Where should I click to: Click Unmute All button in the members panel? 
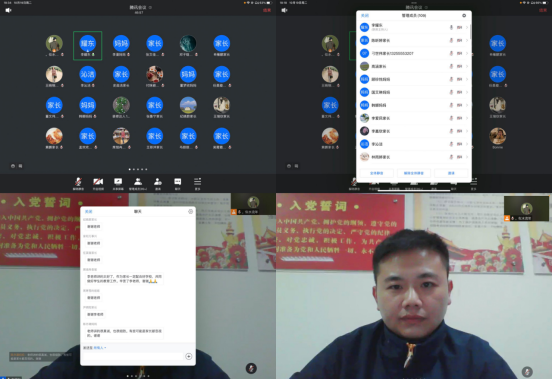(414, 173)
